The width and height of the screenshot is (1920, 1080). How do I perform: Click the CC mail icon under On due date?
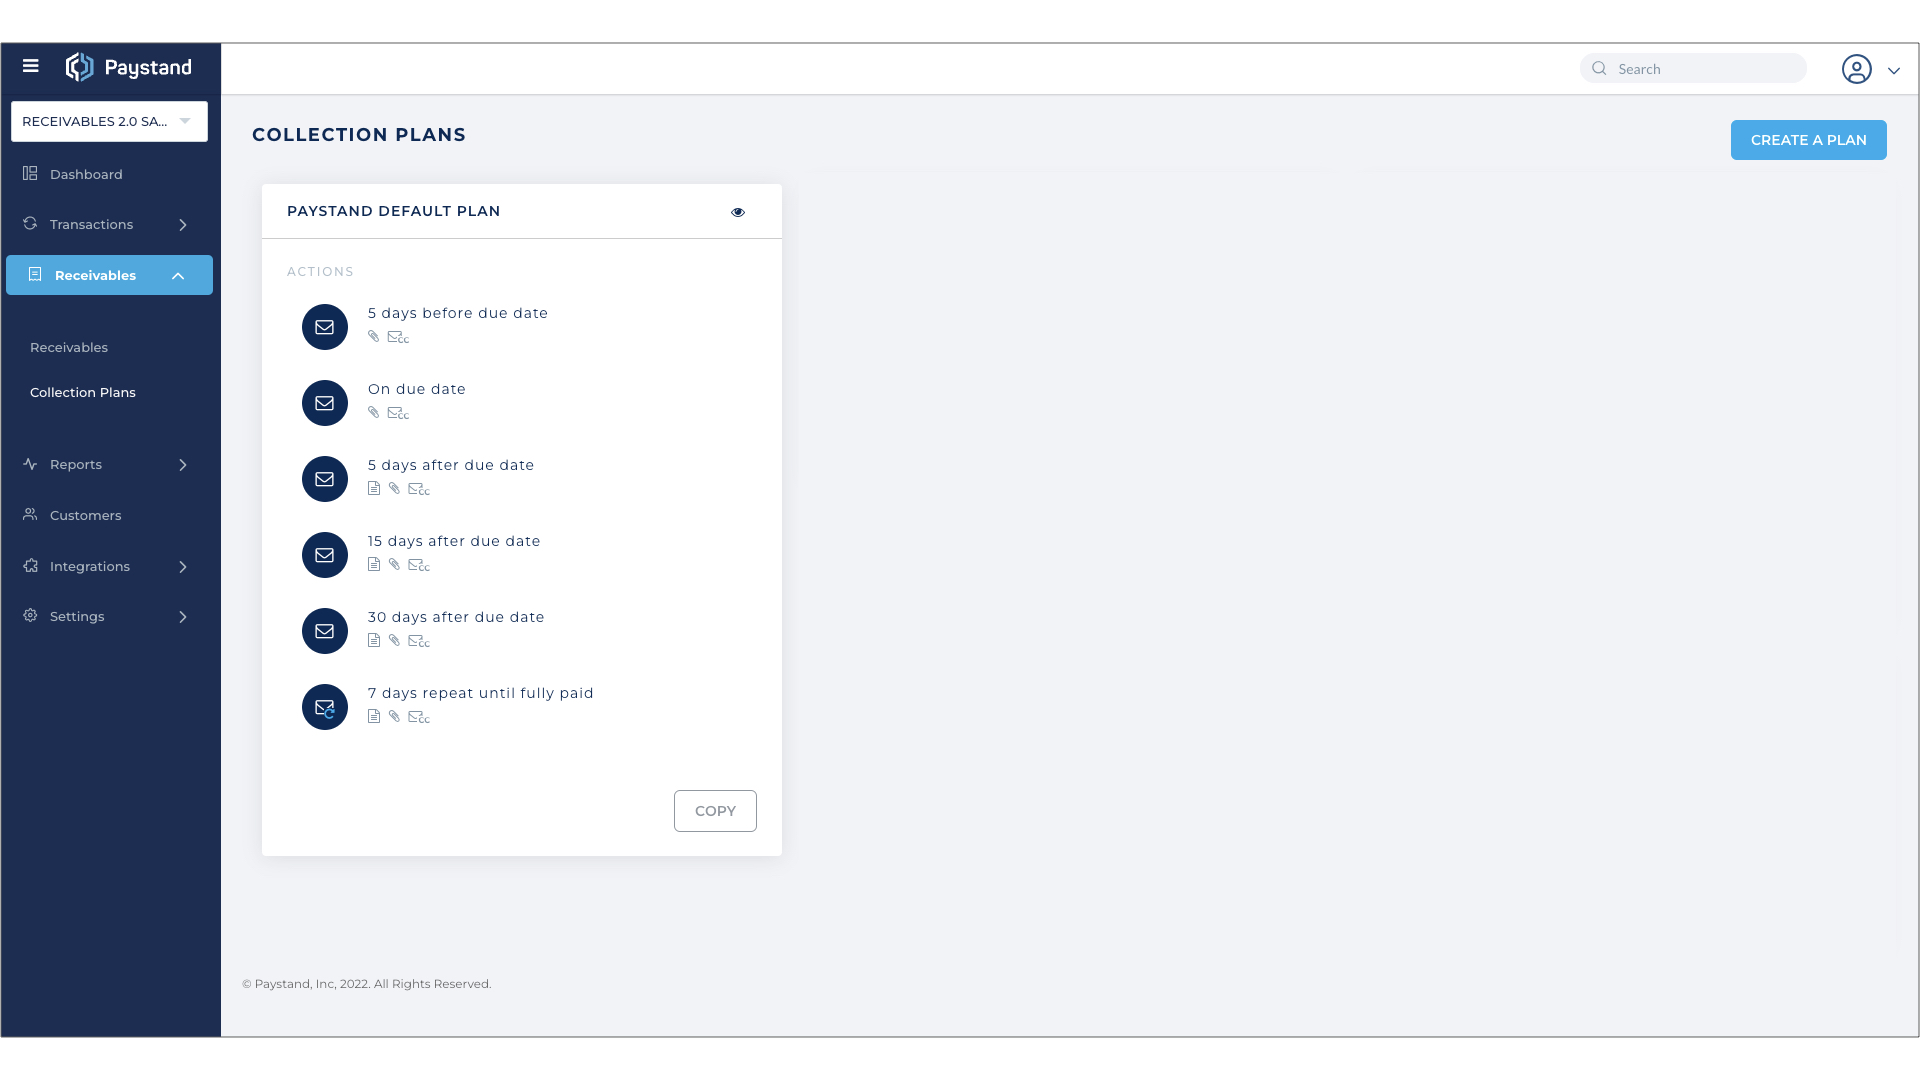coord(398,413)
